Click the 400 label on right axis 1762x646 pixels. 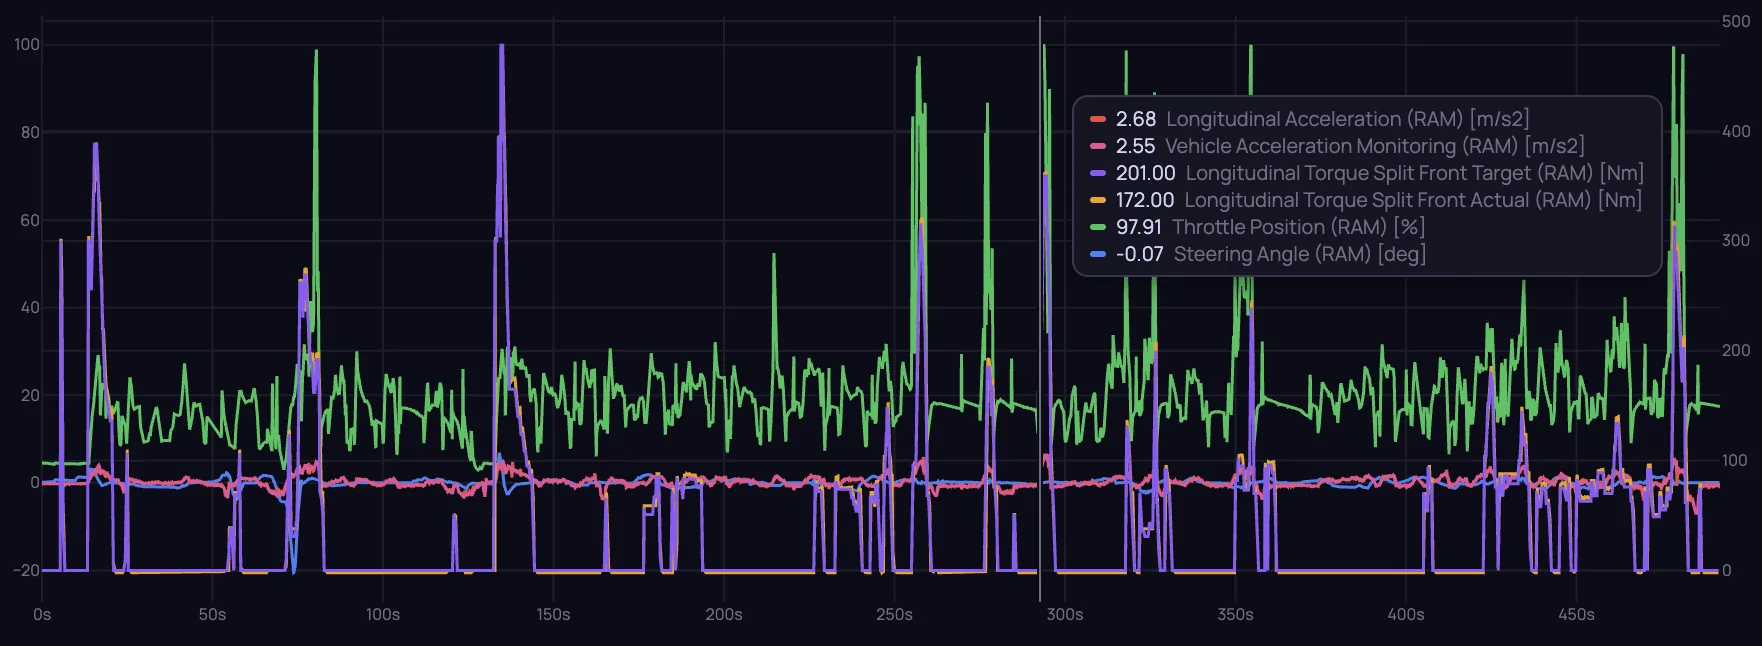tap(1736, 131)
